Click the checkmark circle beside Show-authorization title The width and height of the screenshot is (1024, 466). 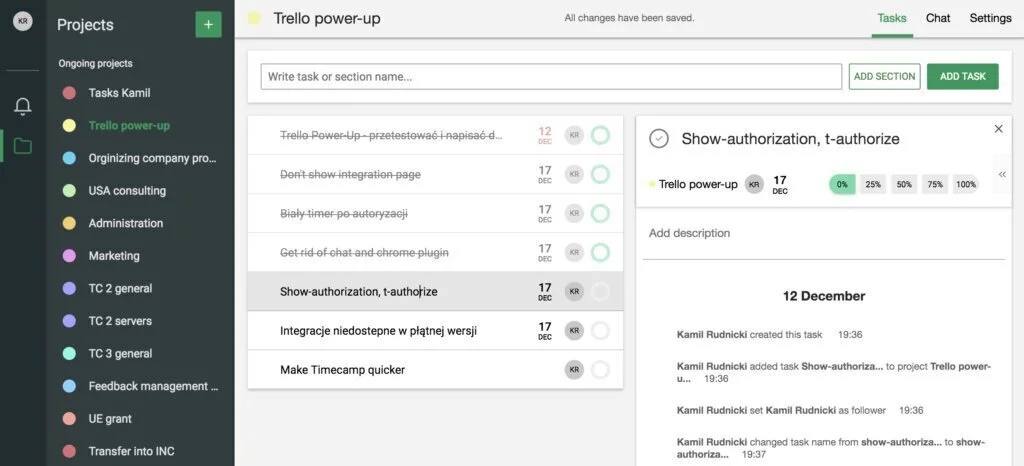coord(659,139)
